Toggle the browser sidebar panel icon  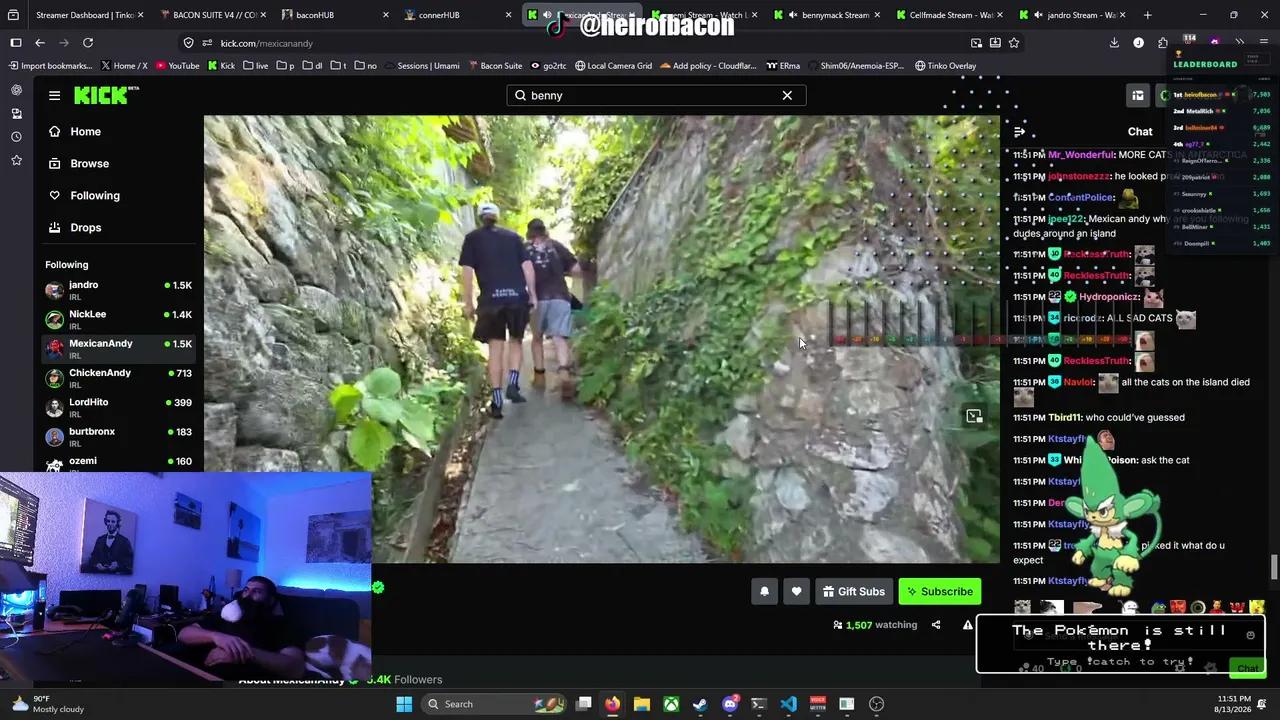(x=16, y=43)
